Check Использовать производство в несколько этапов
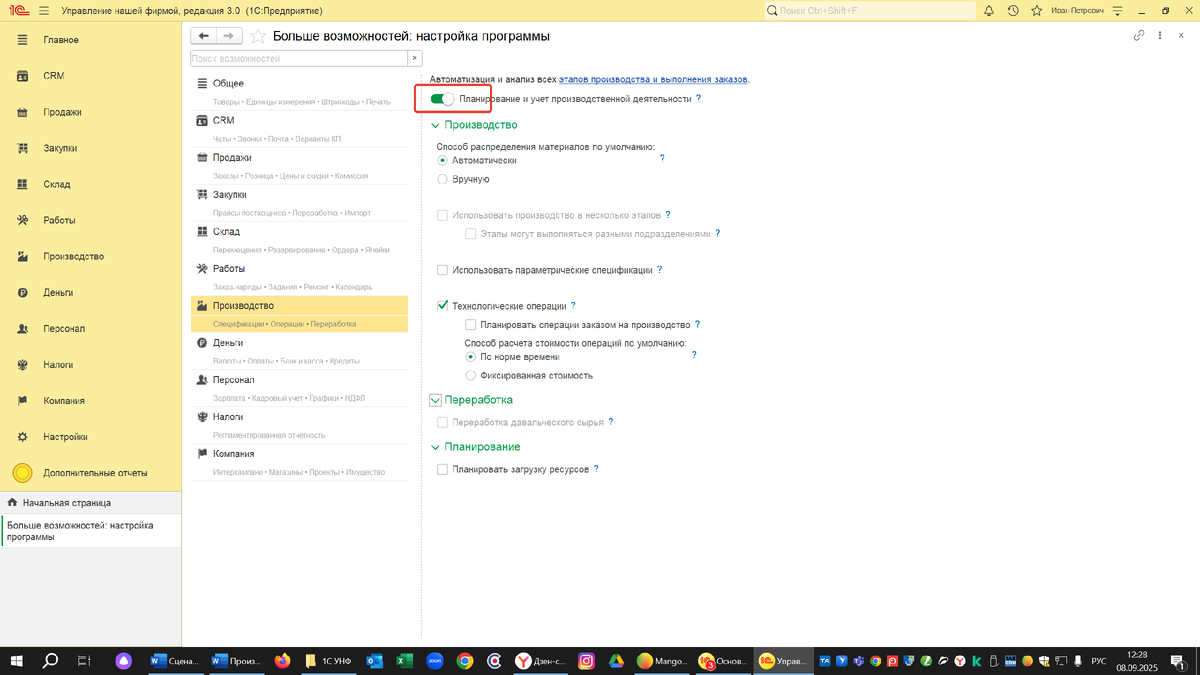Image resolution: width=1200 pixels, height=675 pixels. point(443,215)
